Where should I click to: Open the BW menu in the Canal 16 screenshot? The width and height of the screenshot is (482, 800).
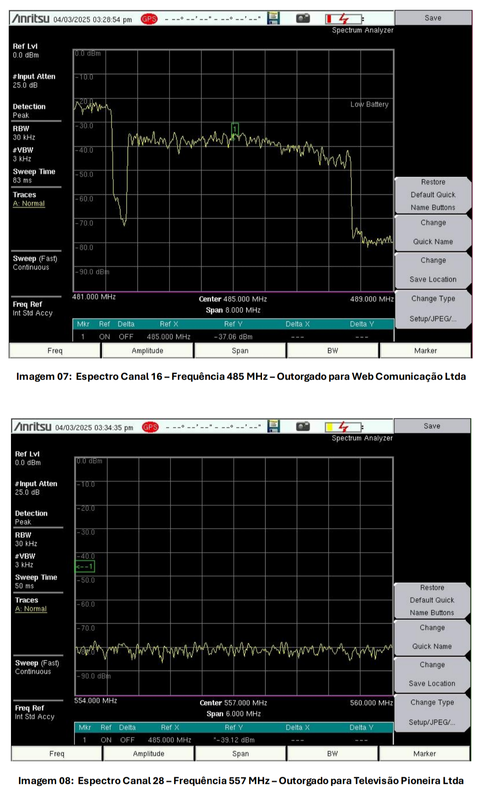[333, 351]
